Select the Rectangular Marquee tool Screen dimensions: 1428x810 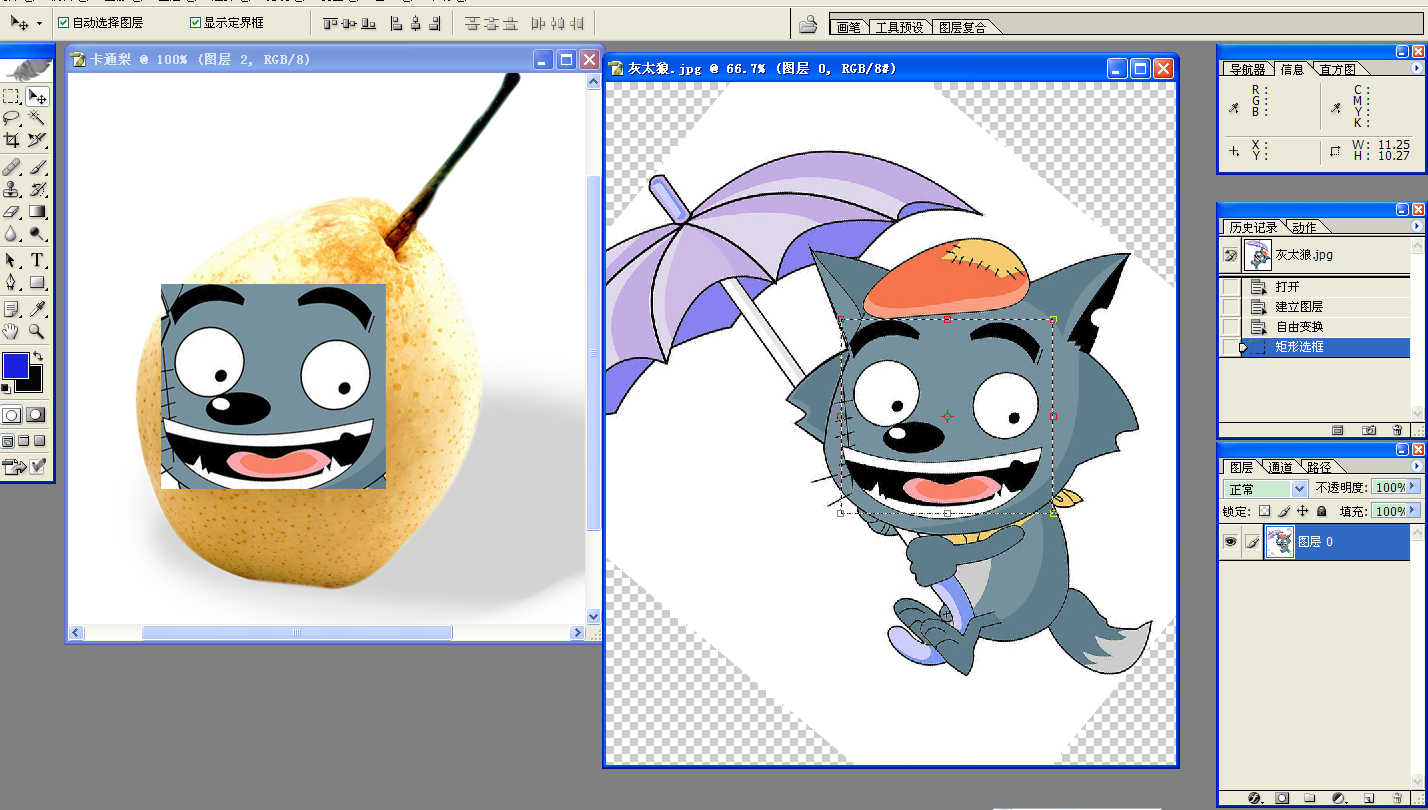[11, 96]
